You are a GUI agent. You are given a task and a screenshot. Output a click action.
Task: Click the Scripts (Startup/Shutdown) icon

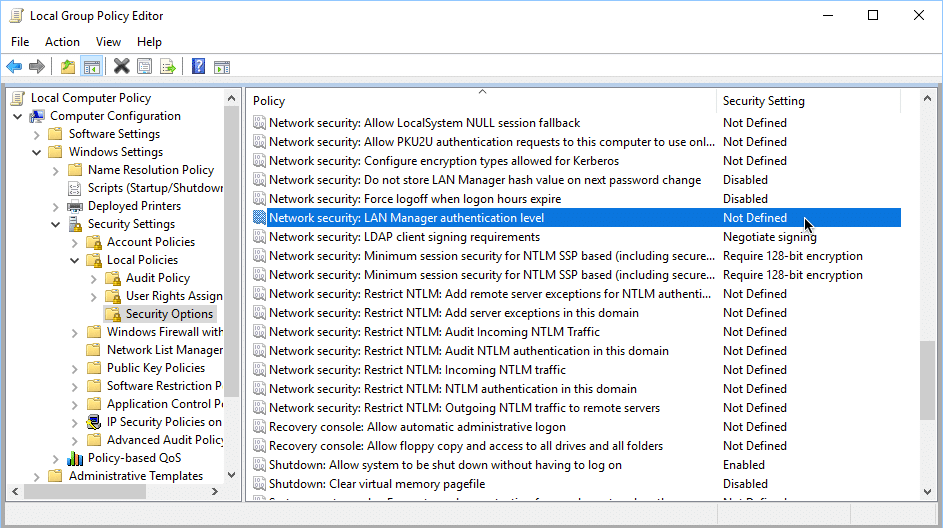coord(75,188)
